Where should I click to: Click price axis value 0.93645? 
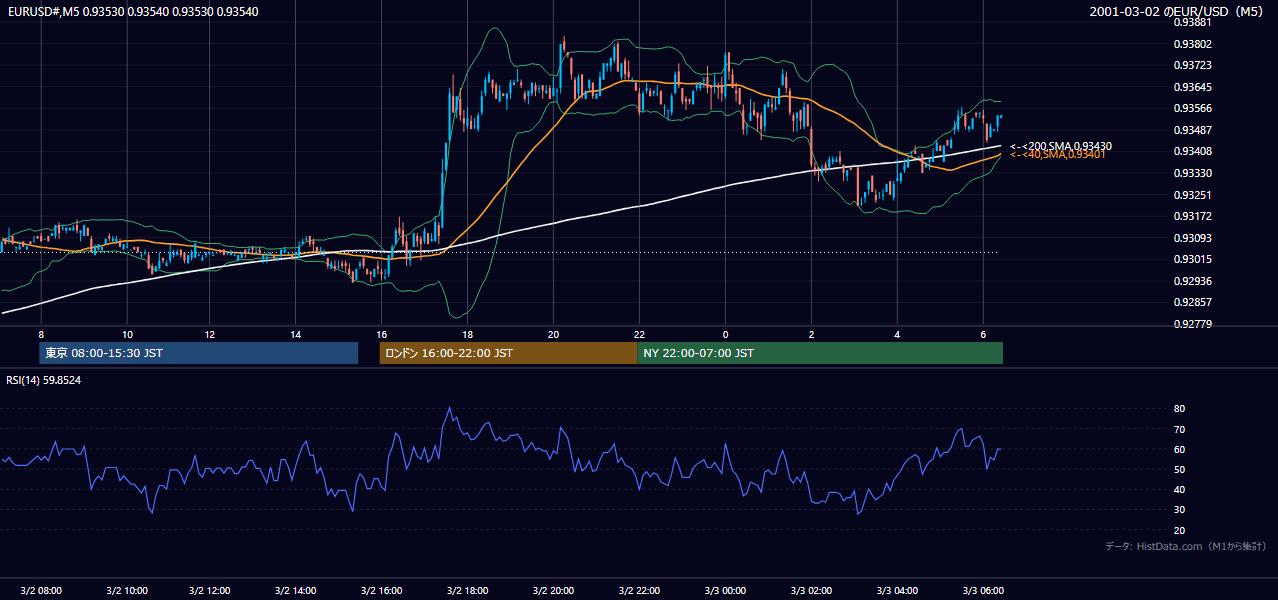coord(1193,87)
